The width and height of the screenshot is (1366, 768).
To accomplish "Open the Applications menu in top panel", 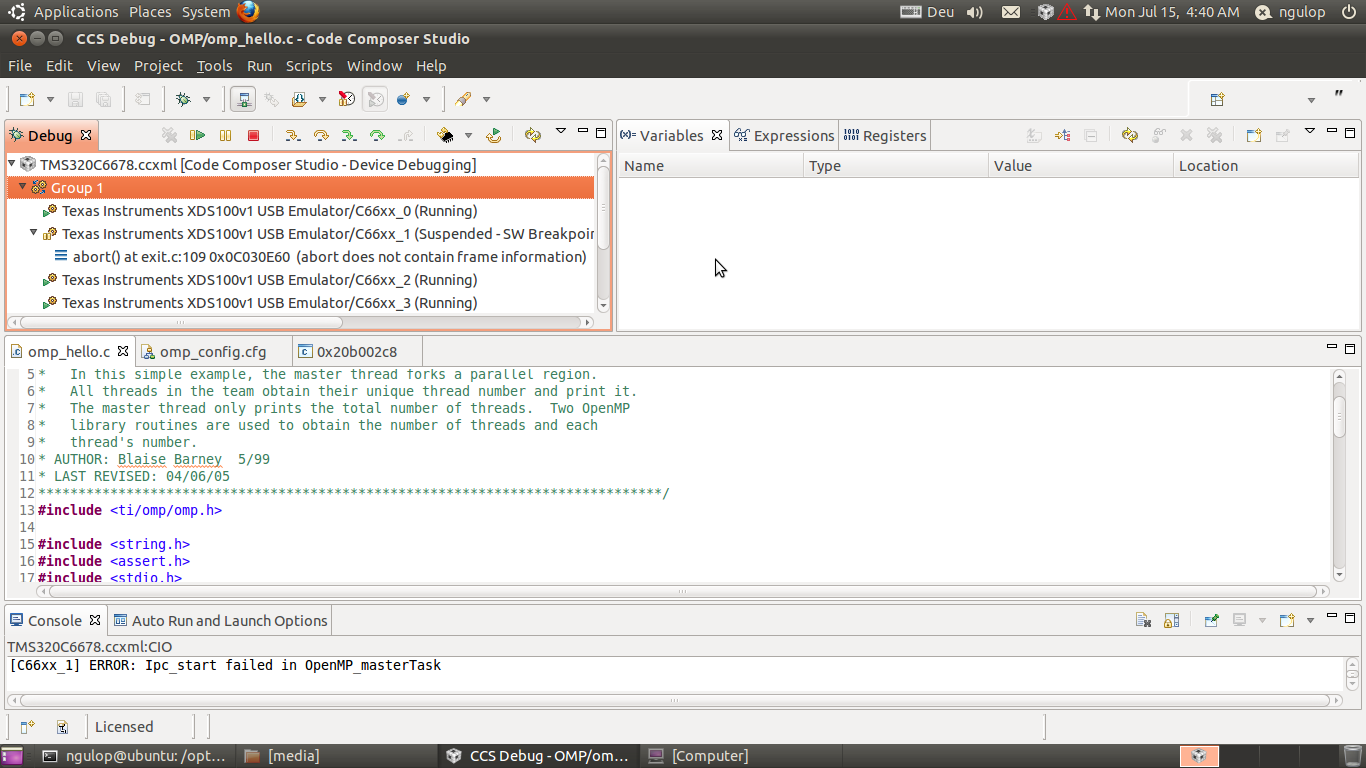I will coord(76,12).
